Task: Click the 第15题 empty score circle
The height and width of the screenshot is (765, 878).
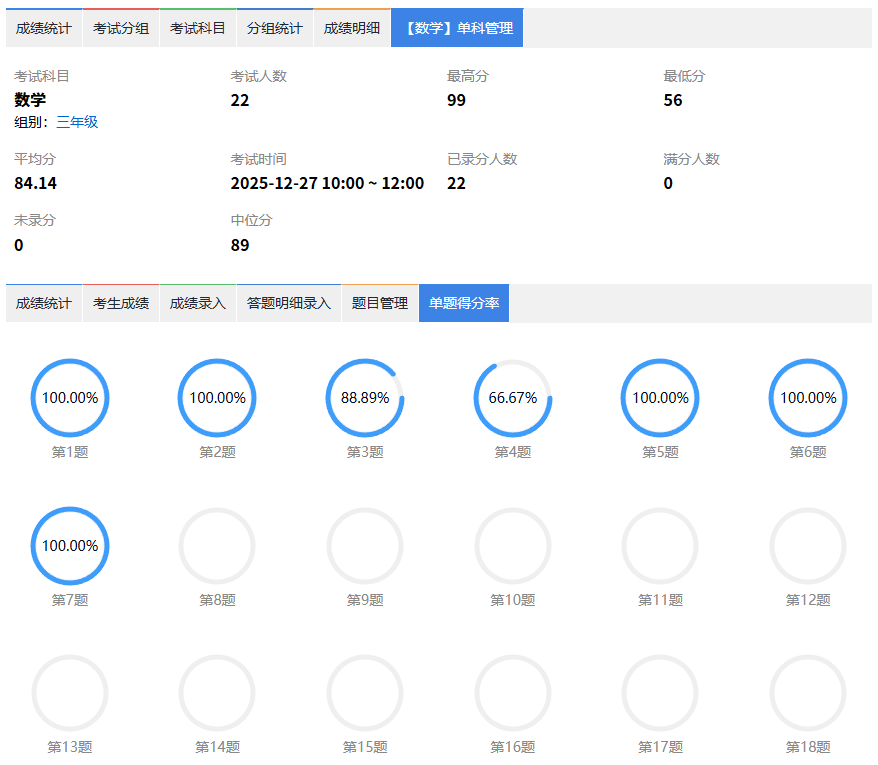Action: [x=365, y=693]
